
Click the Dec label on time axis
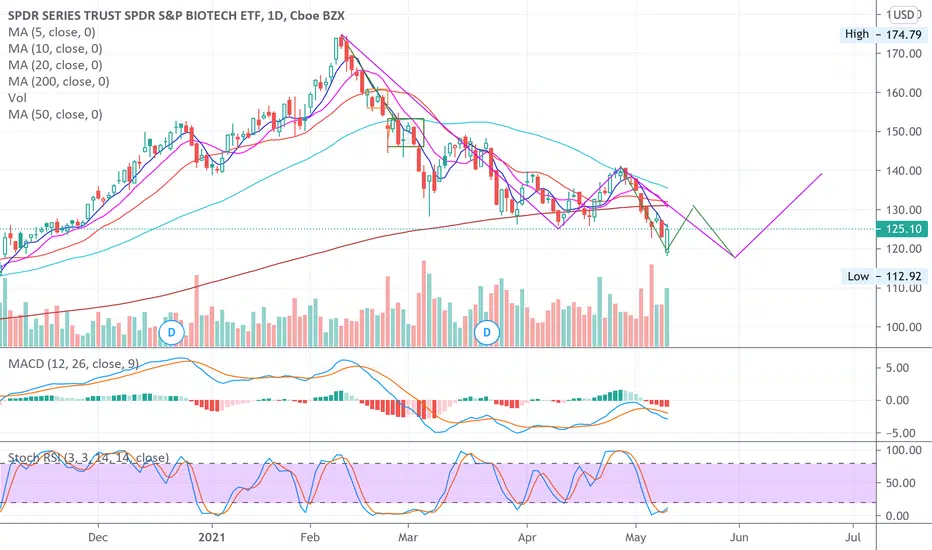point(97,538)
